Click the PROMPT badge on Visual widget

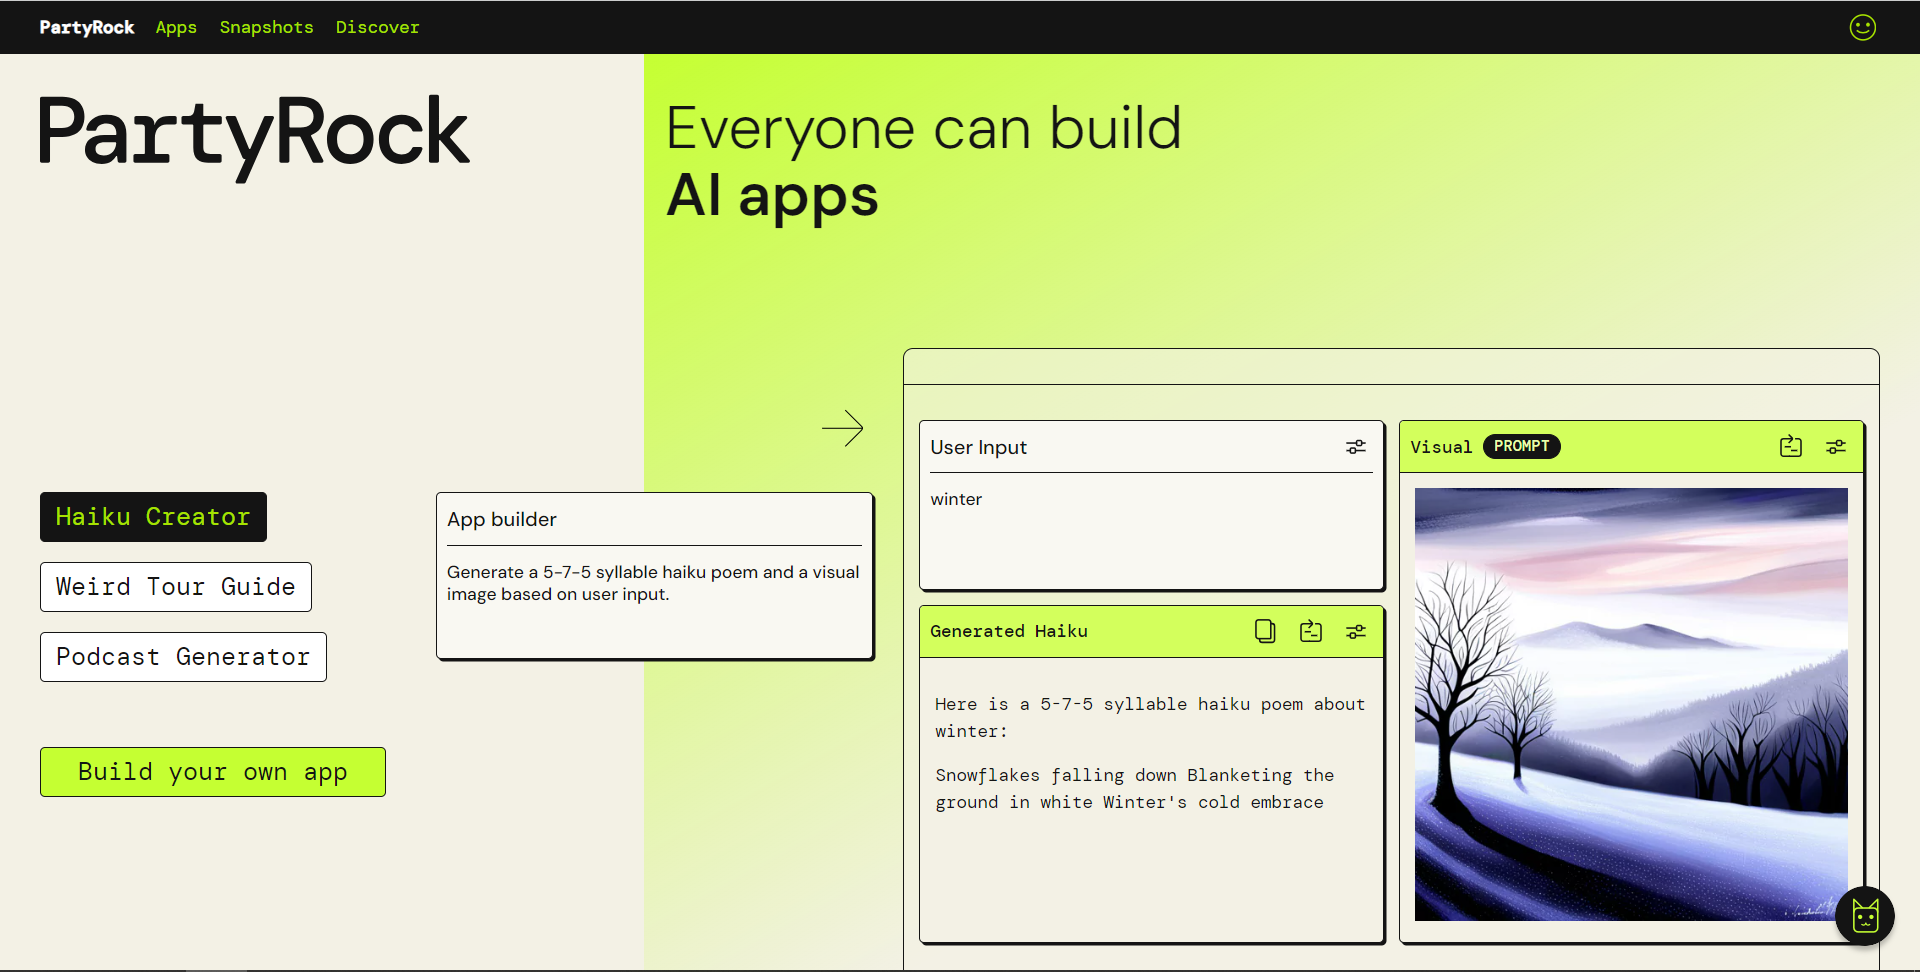1521,446
